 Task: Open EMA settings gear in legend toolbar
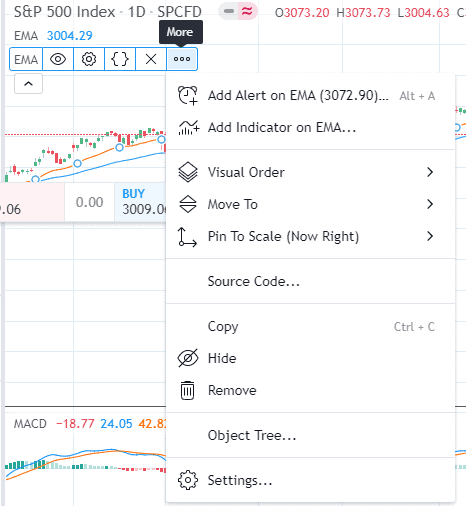89,59
